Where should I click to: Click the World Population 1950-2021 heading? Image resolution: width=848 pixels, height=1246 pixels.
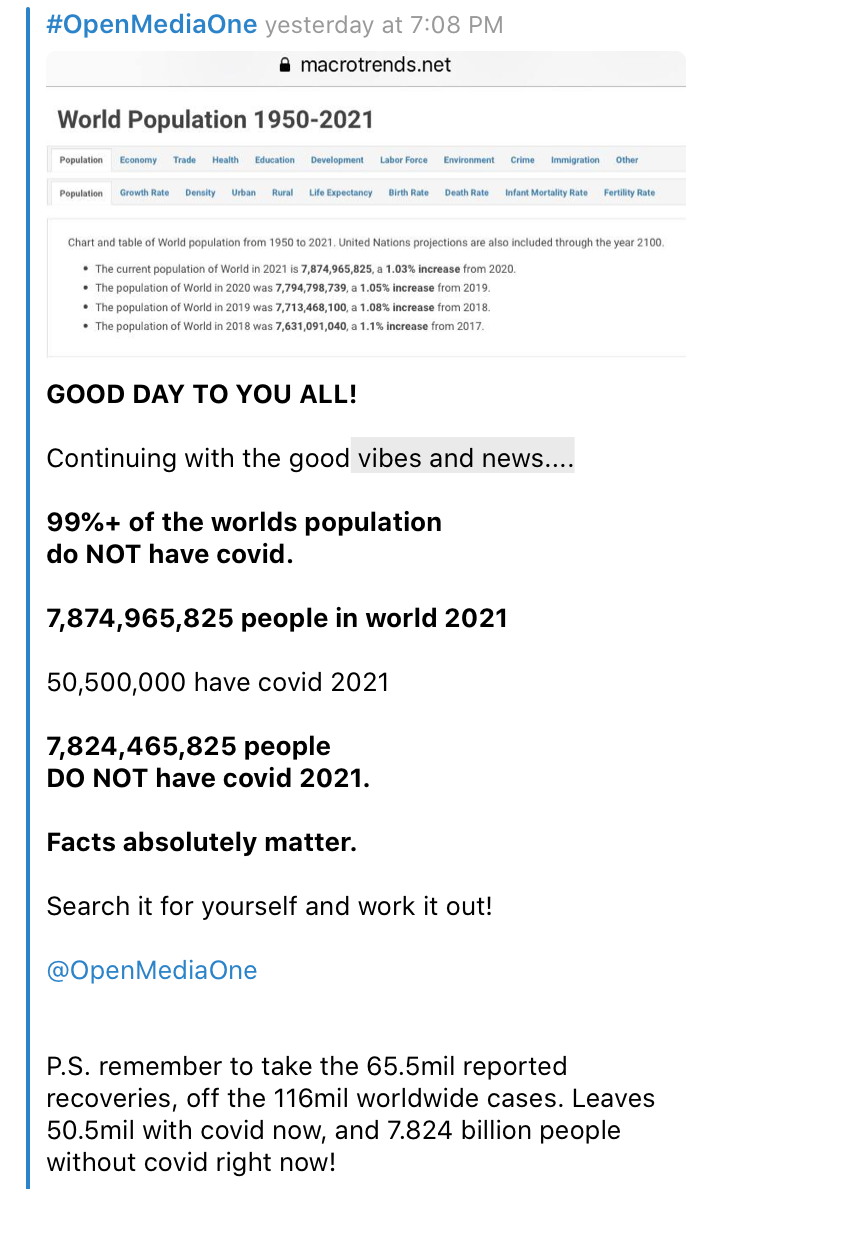215,120
